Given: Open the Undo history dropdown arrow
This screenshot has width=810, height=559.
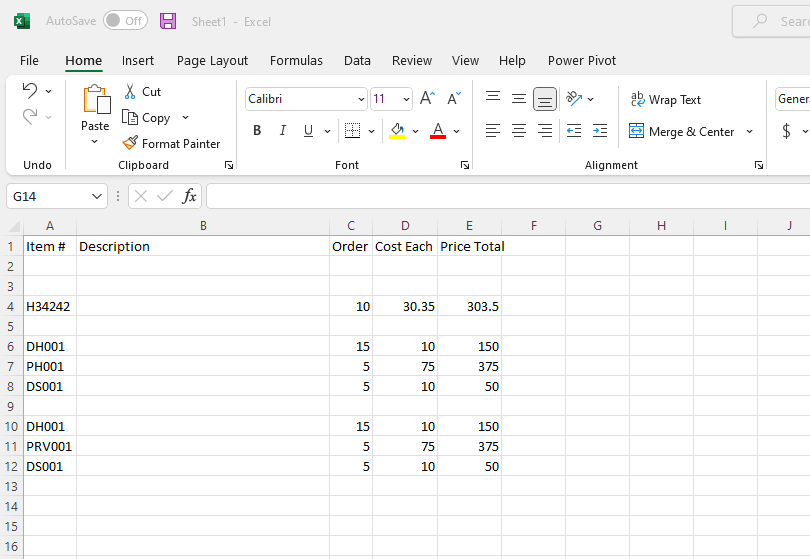Looking at the screenshot, I should pyautogui.click(x=49, y=91).
